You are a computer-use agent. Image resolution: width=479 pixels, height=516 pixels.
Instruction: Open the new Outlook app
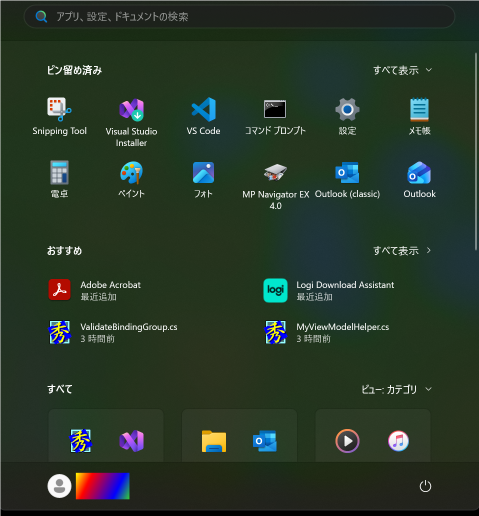pos(419,179)
